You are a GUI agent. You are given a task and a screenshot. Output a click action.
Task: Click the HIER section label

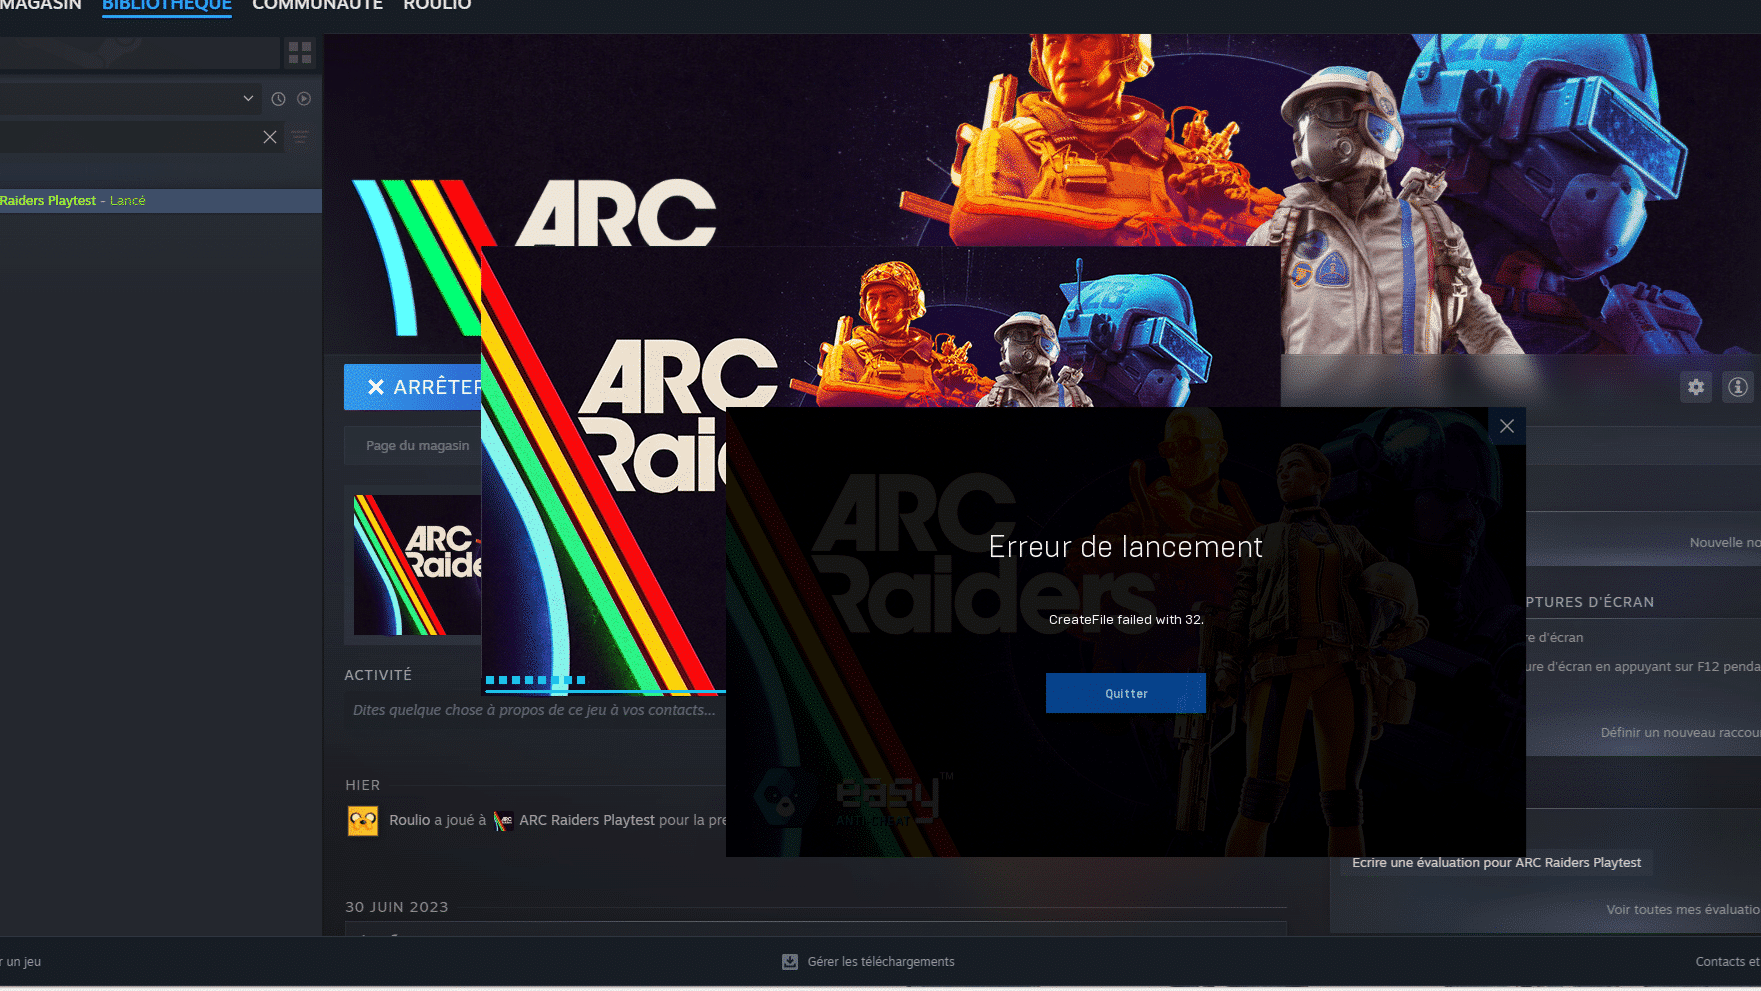click(x=363, y=785)
